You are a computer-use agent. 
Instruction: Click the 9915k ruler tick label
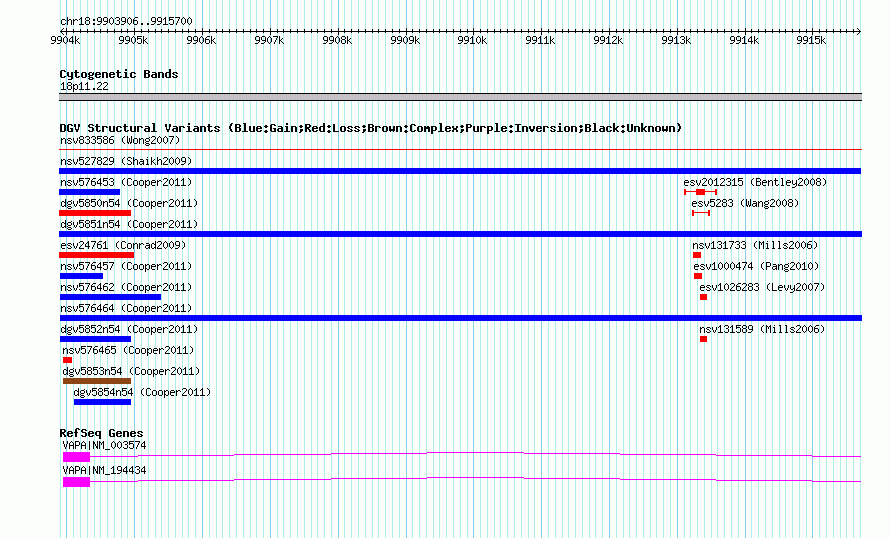point(811,40)
